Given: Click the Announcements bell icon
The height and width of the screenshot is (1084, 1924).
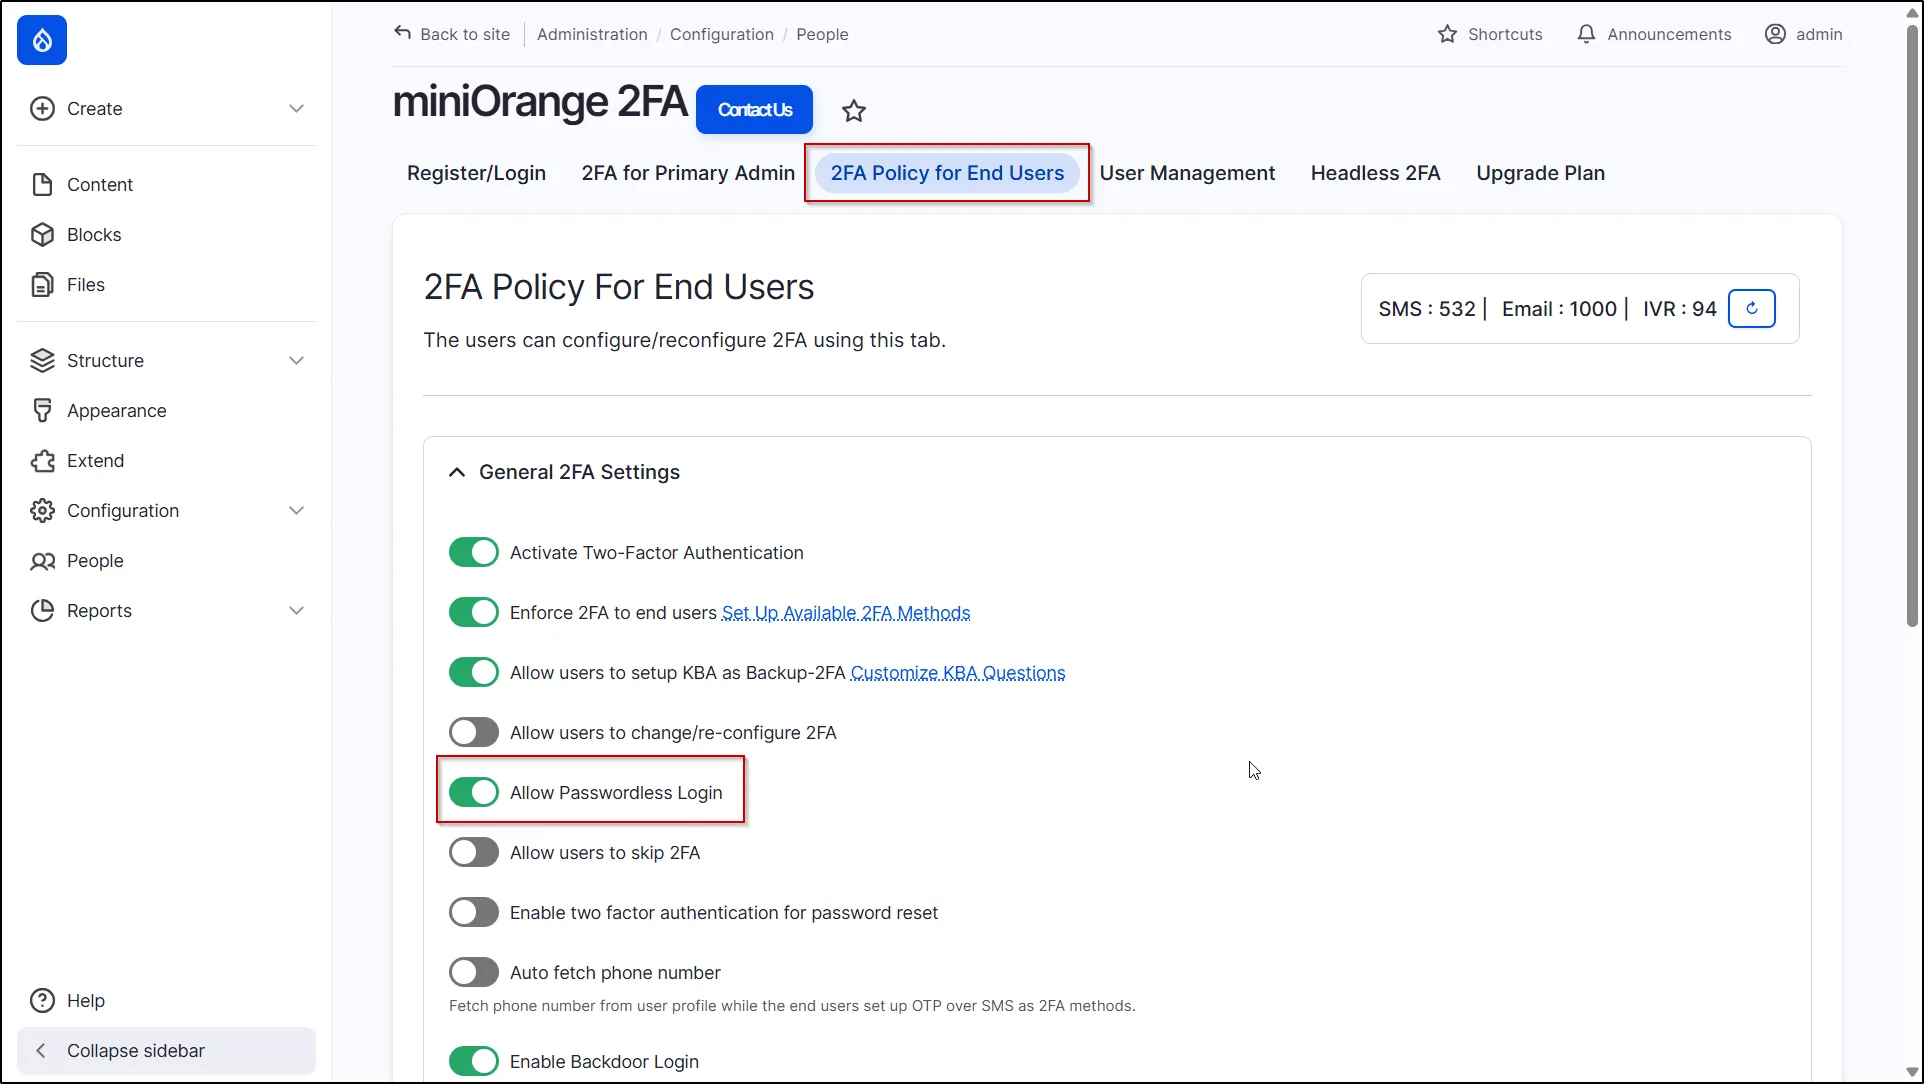Looking at the screenshot, I should [1586, 34].
